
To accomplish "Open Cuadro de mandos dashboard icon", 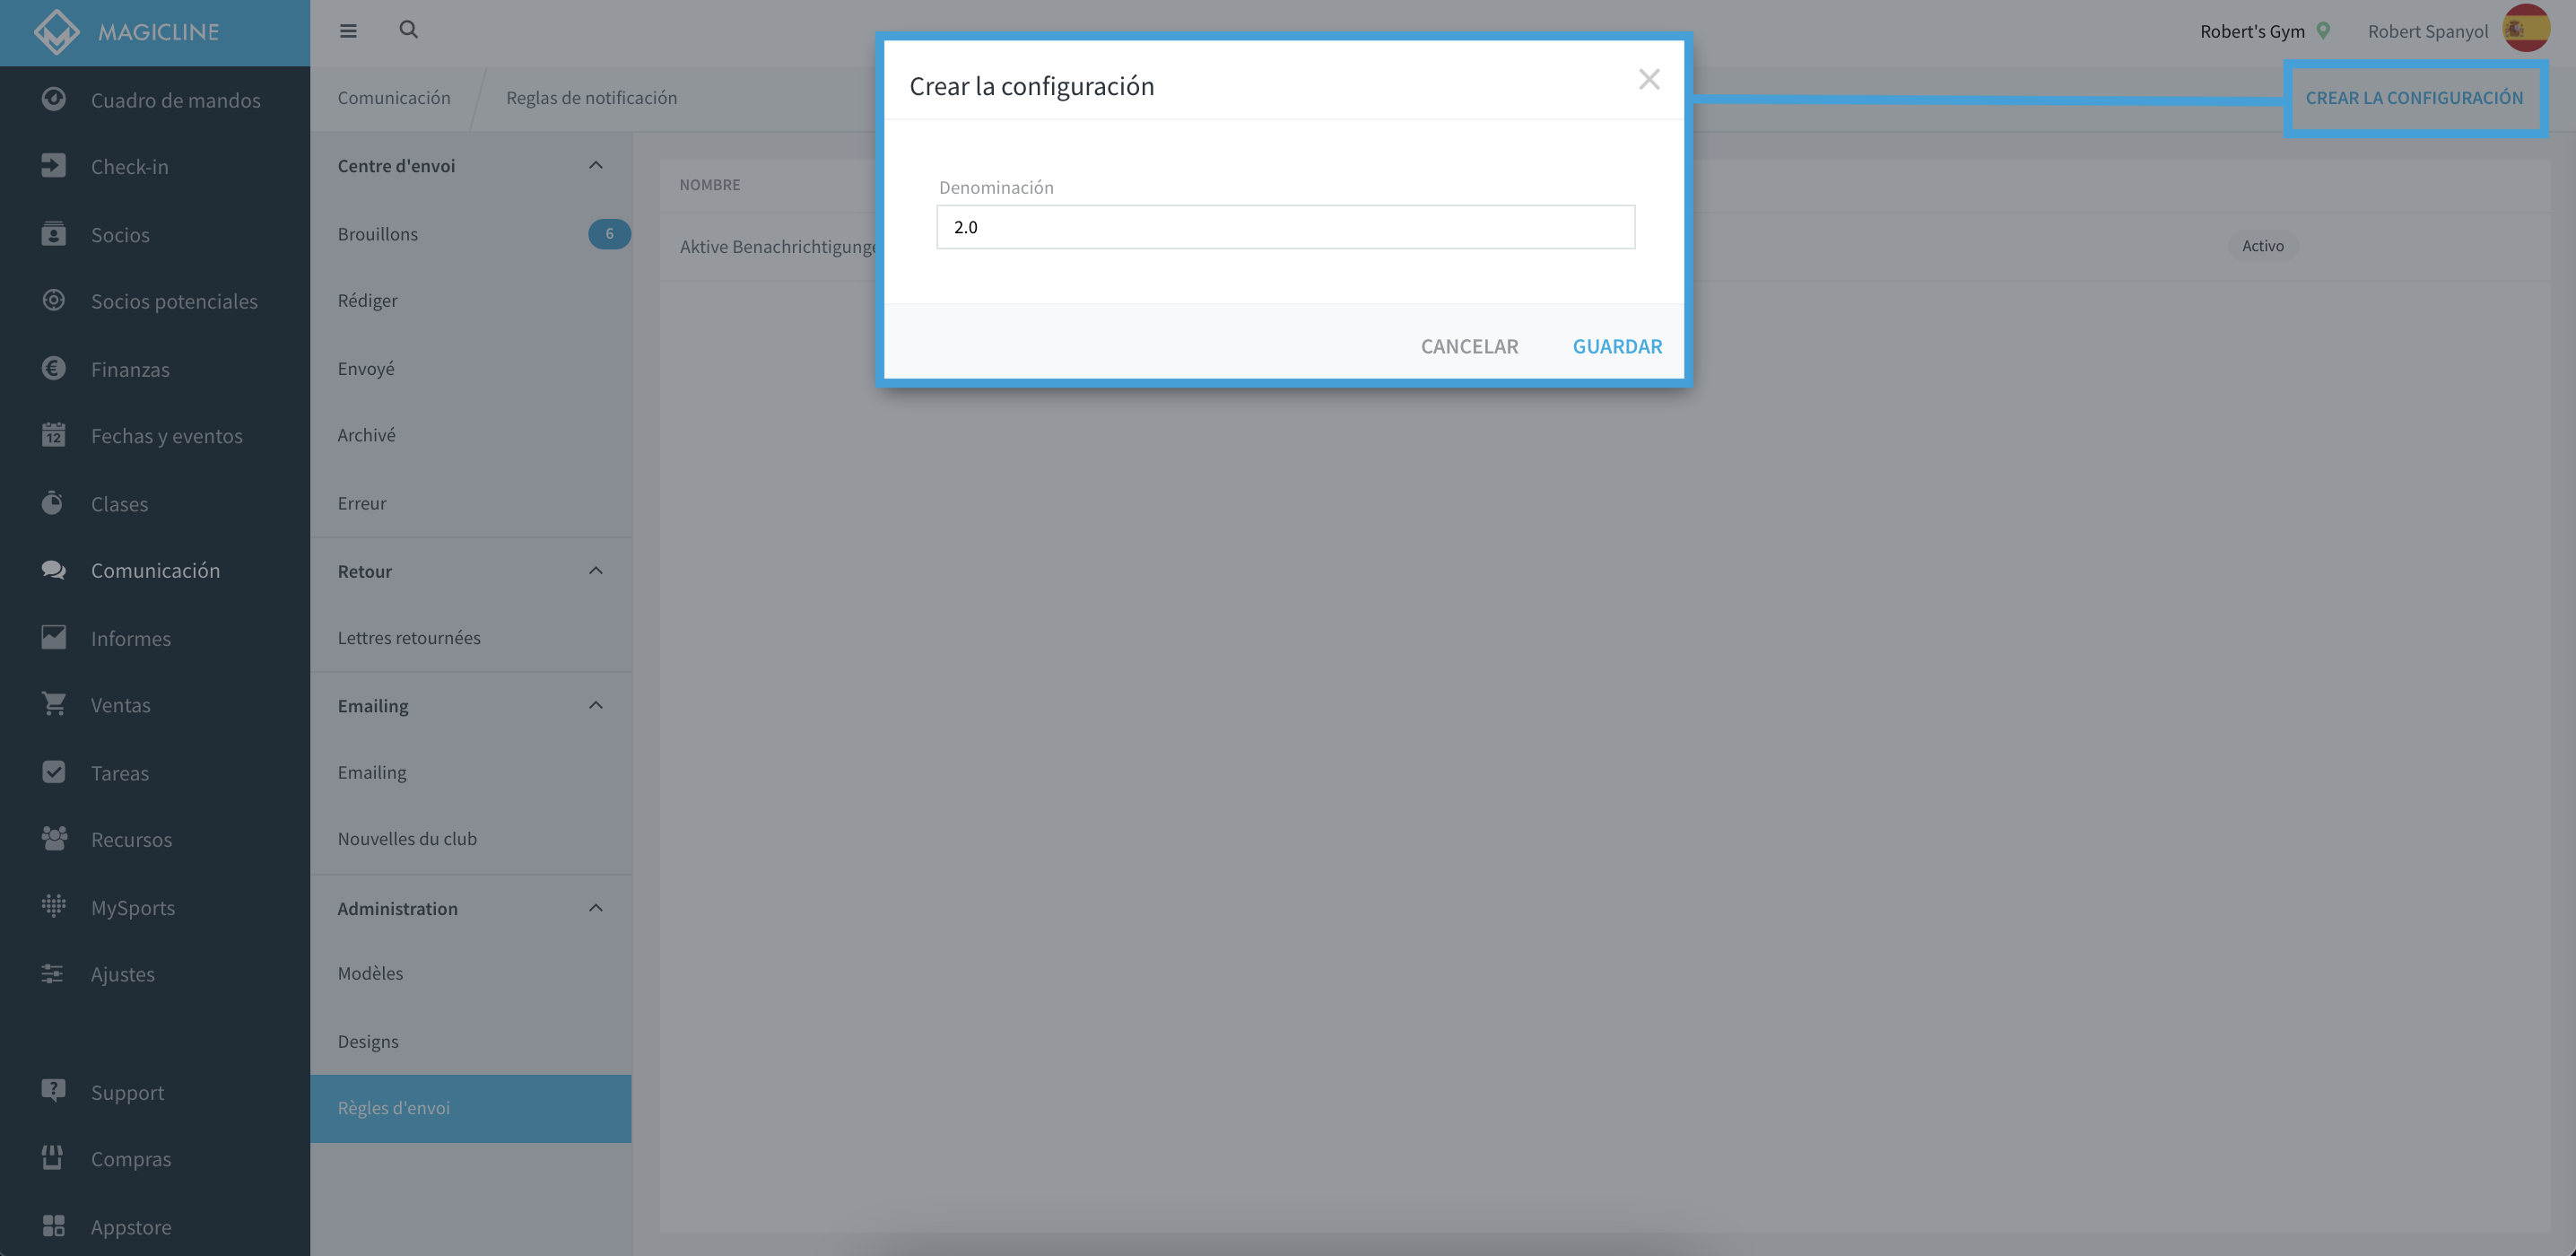I will click(x=54, y=99).
